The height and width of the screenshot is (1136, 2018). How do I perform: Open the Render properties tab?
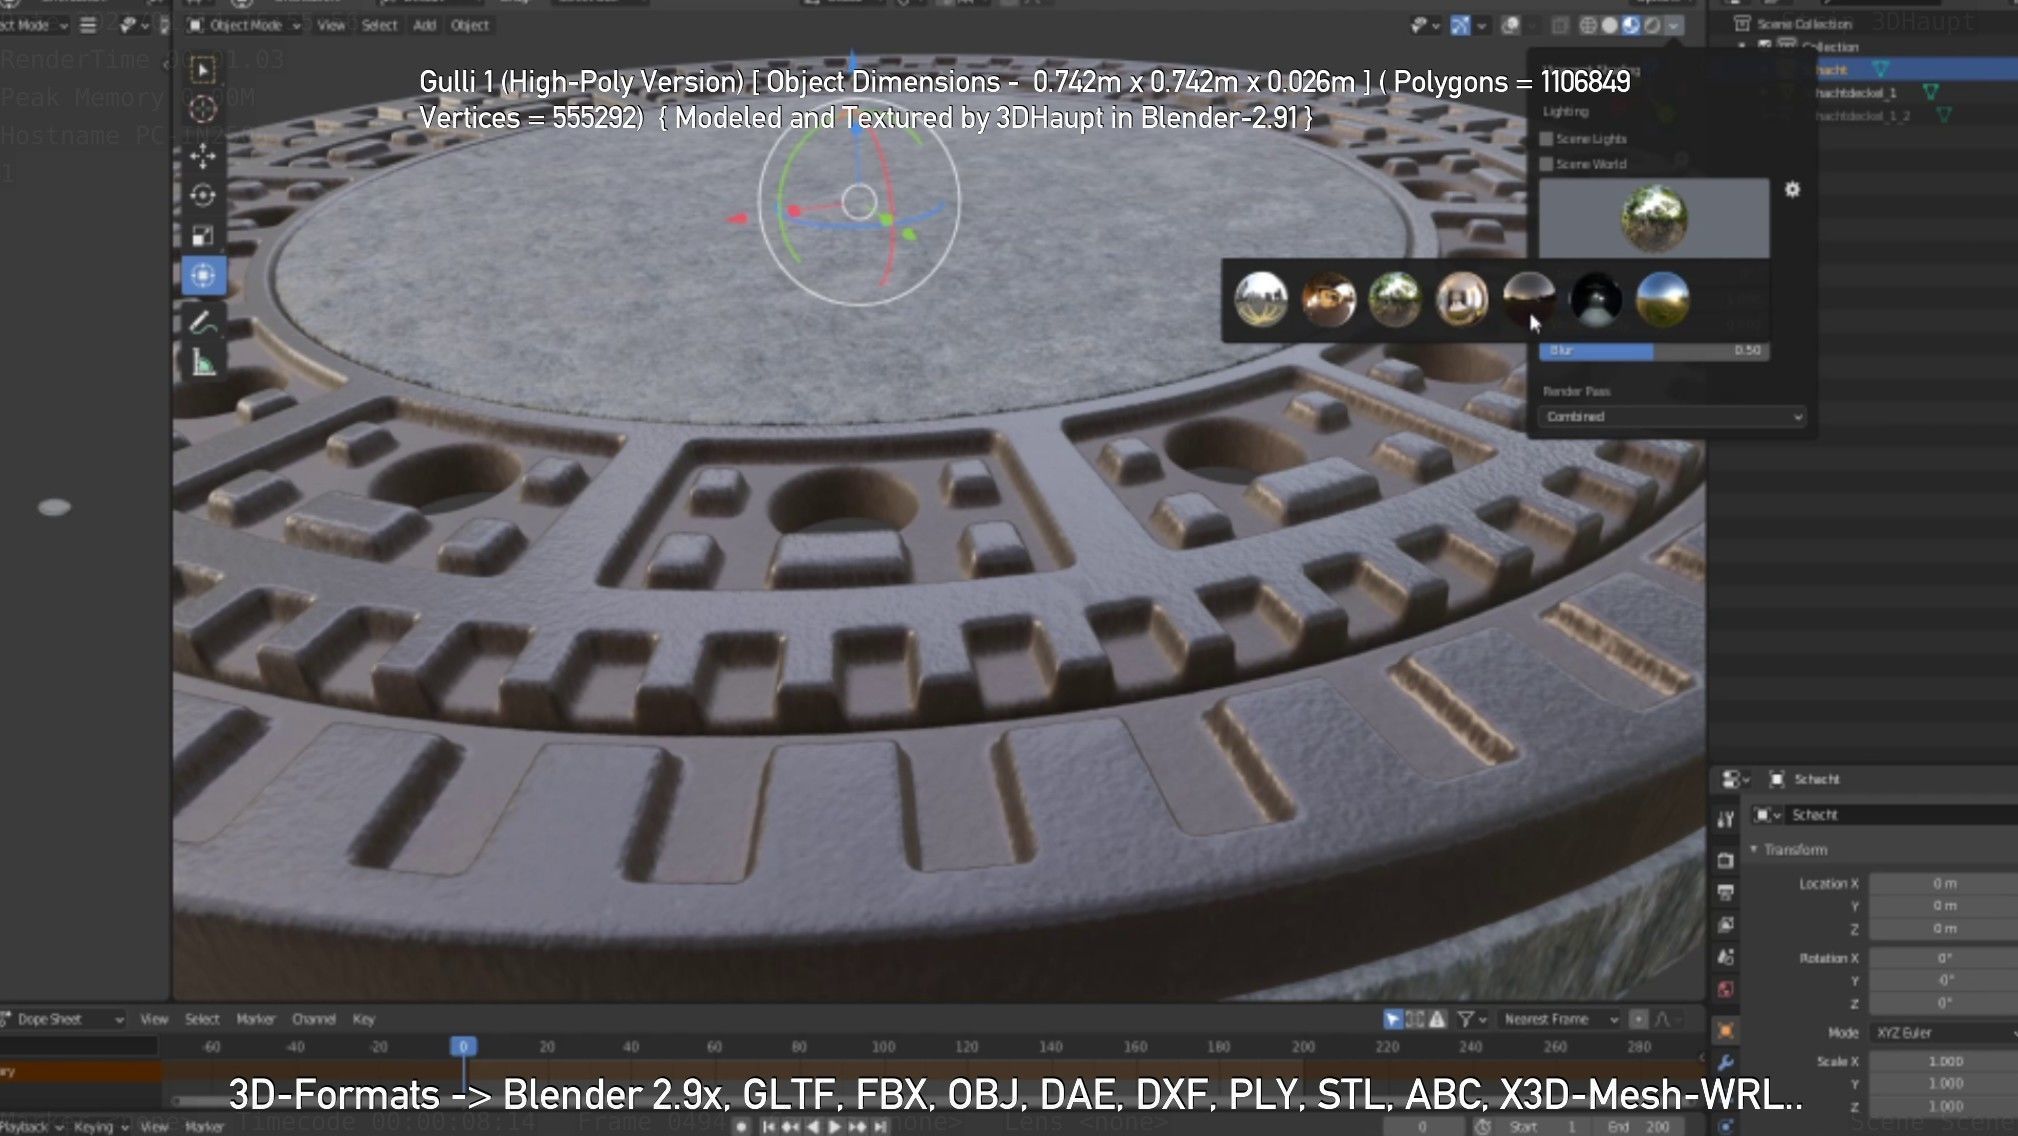(x=1725, y=860)
